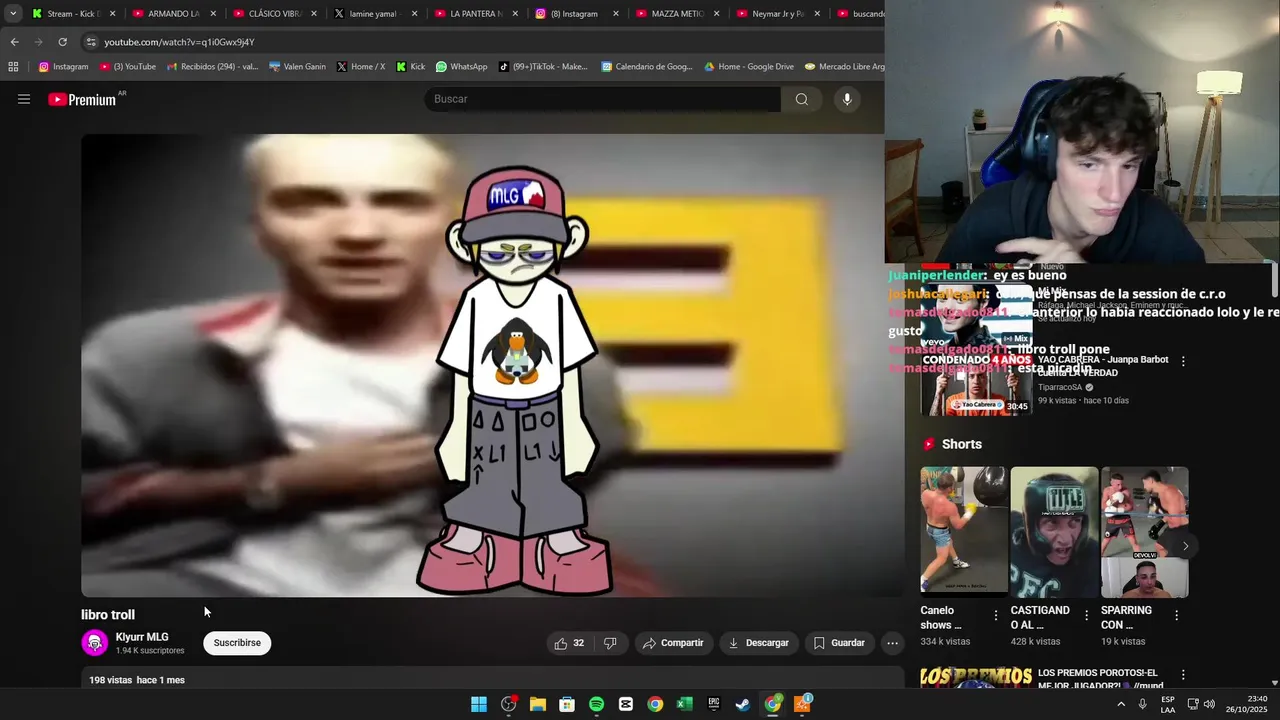Expand the video description box
The image size is (1280, 720).
492,680
